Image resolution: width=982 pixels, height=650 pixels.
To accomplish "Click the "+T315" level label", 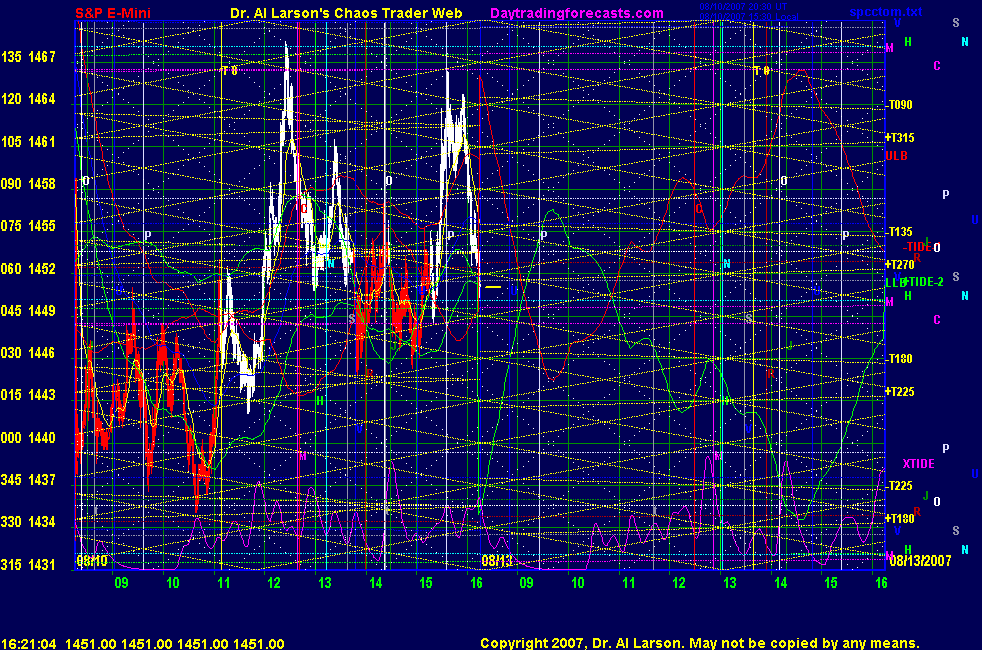I will (x=900, y=138).
